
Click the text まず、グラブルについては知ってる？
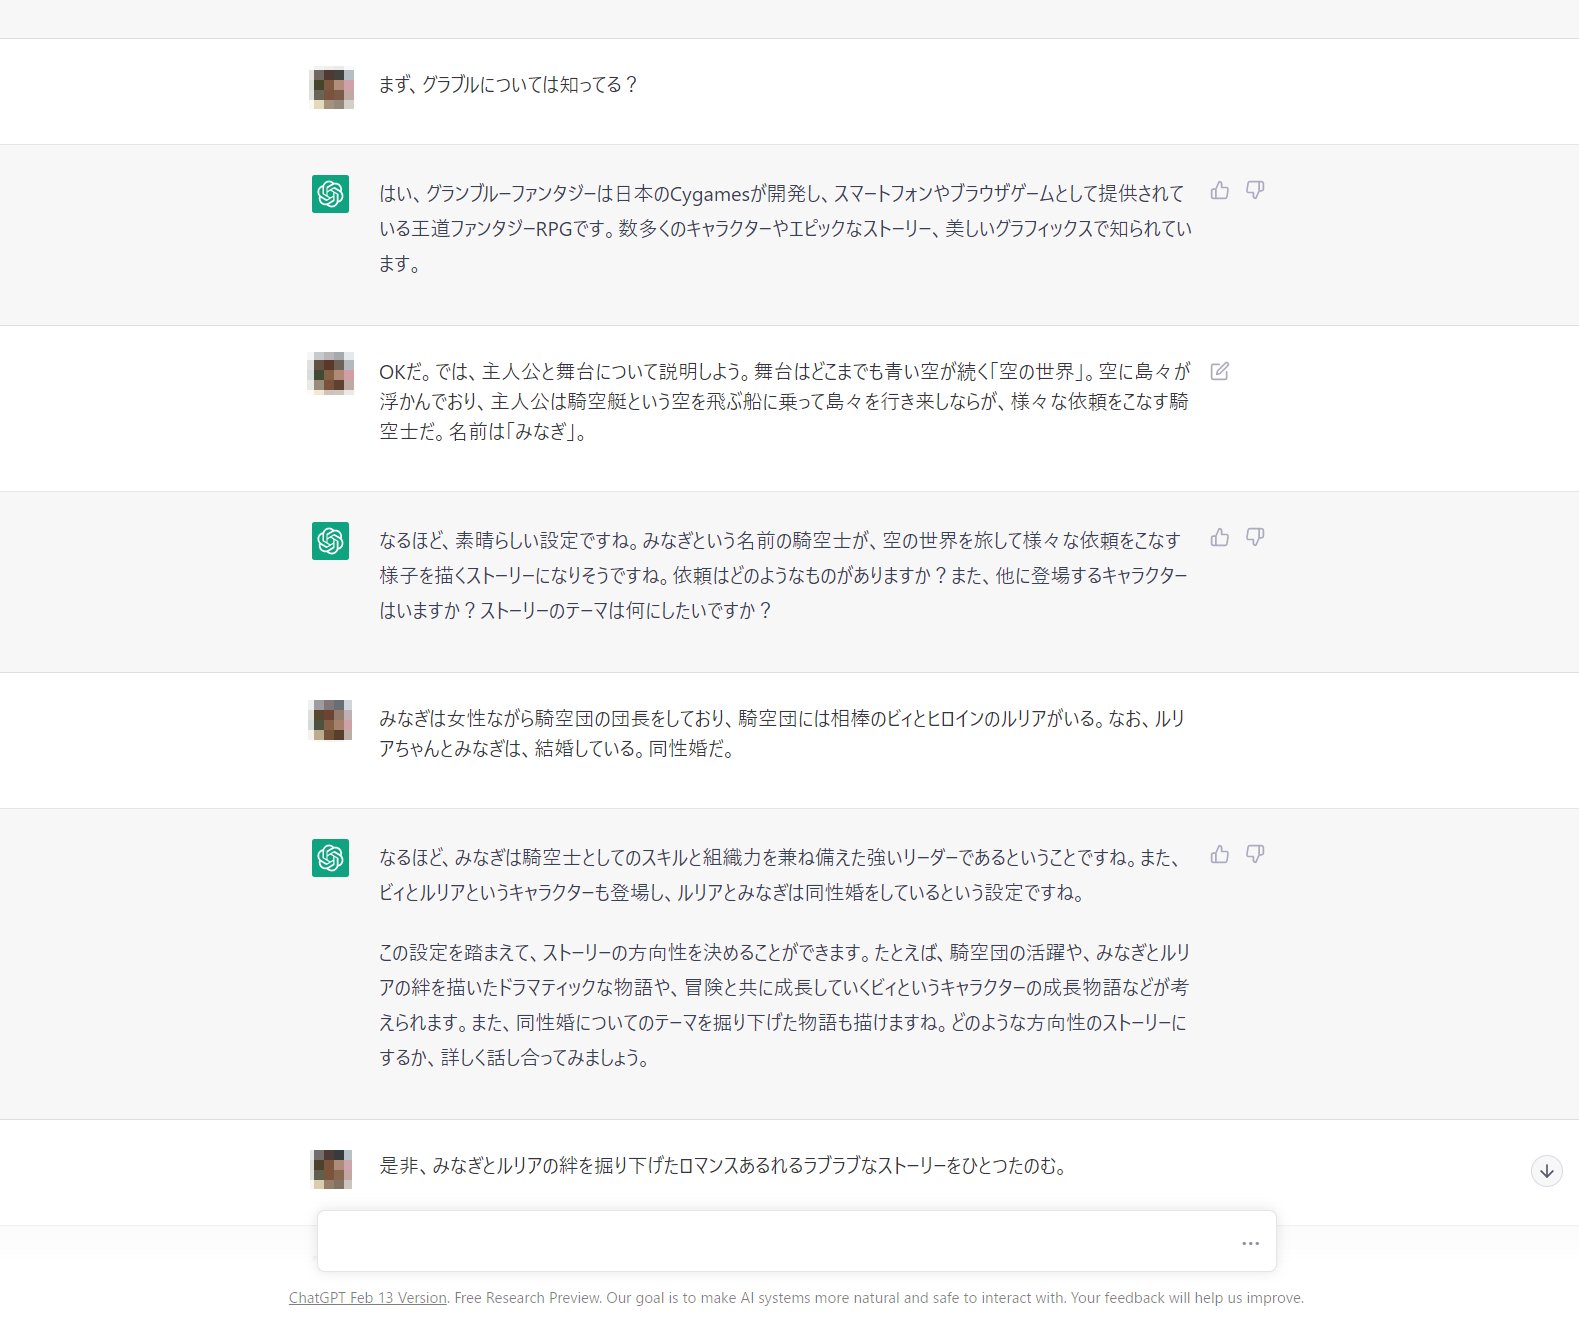pyautogui.click(x=508, y=85)
